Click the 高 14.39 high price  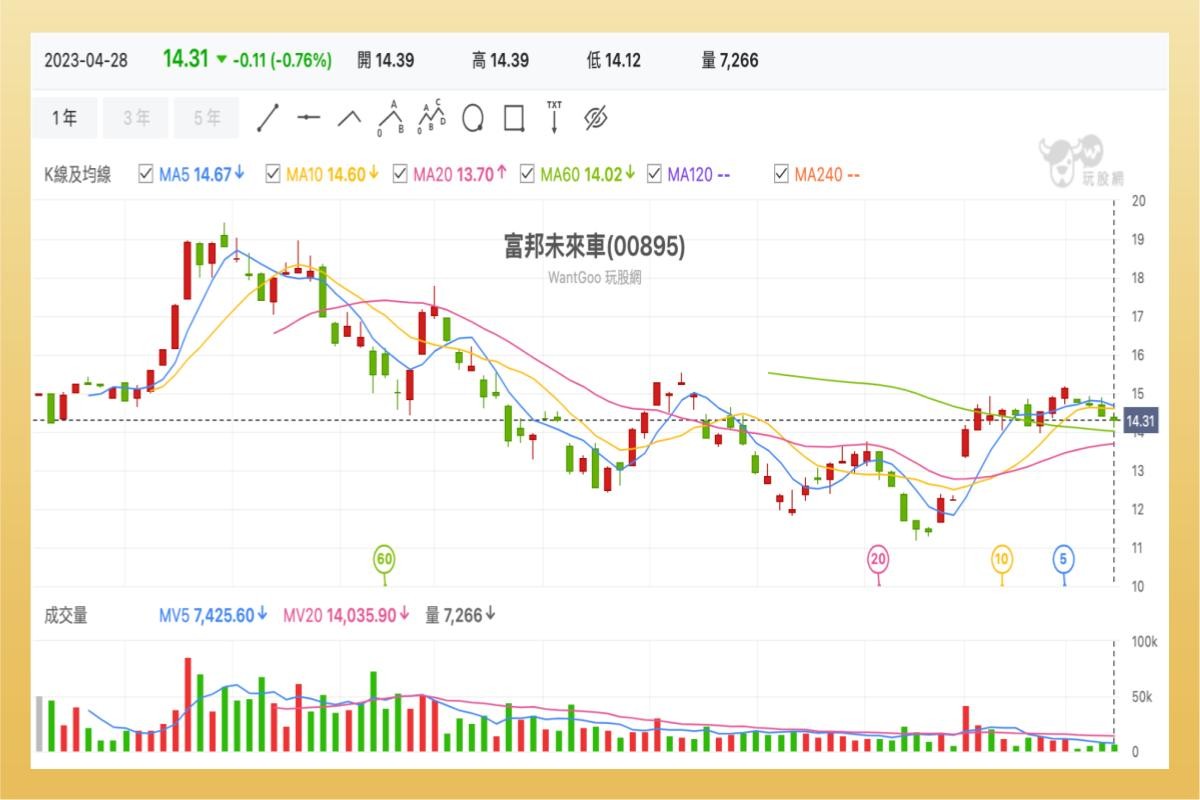pos(500,60)
